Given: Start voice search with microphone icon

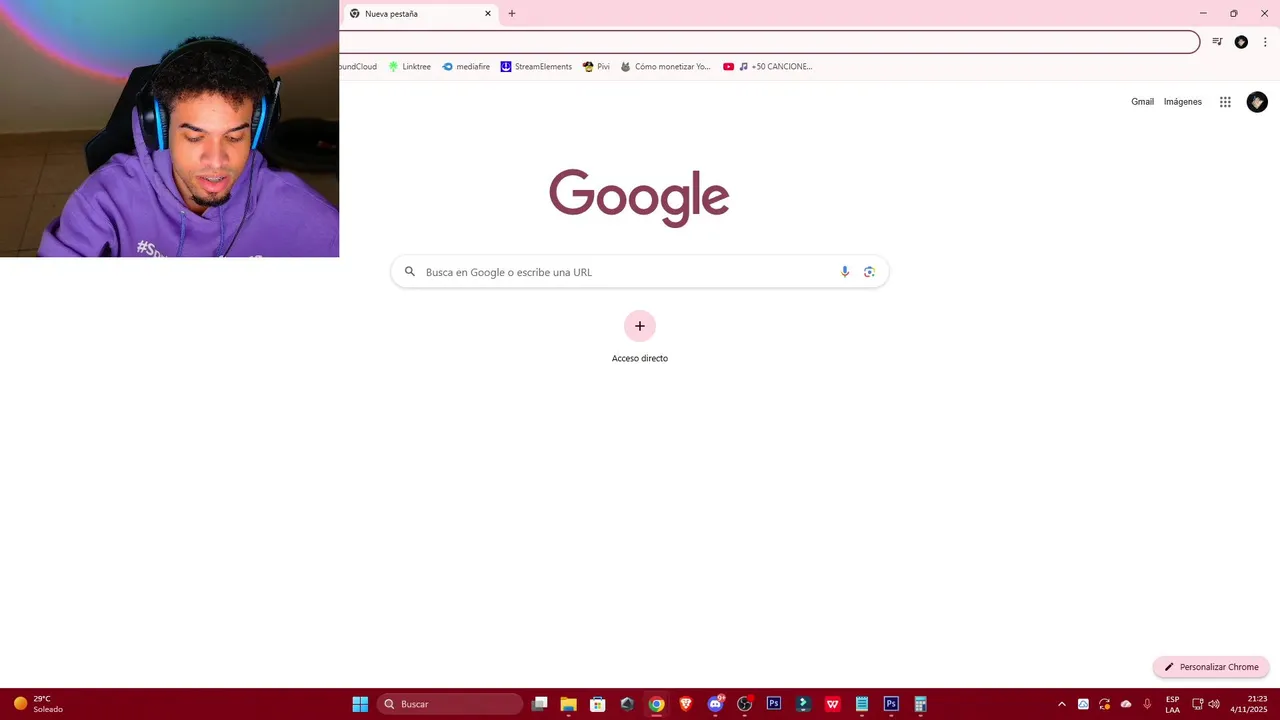Looking at the screenshot, I should [x=845, y=272].
